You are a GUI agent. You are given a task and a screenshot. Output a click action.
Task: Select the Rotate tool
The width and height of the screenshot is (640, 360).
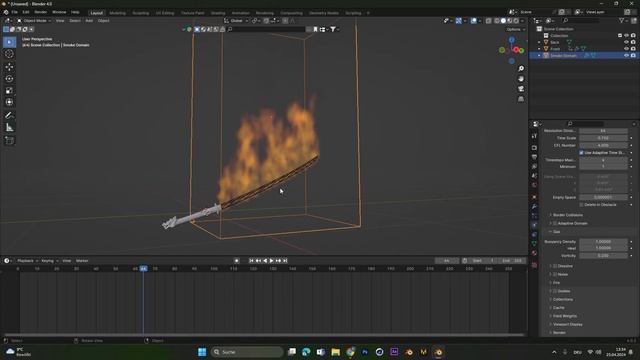[9, 78]
